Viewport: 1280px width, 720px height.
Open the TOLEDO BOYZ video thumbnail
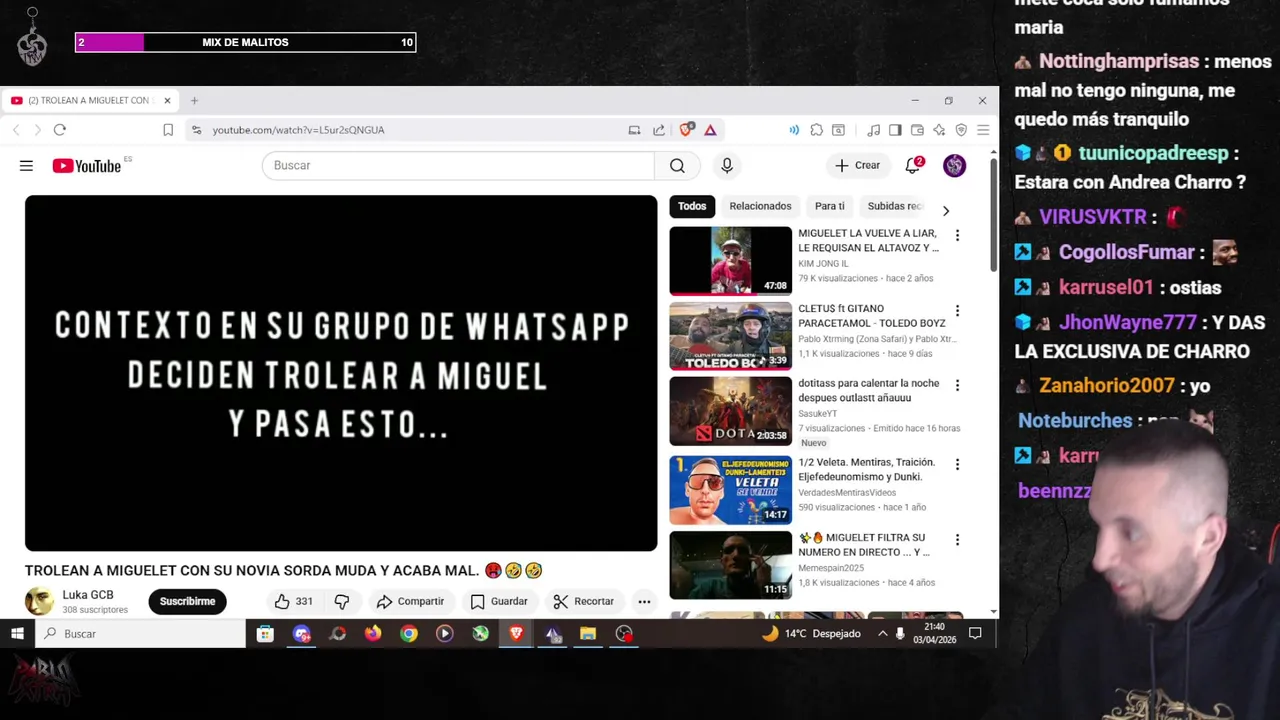tap(730, 335)
